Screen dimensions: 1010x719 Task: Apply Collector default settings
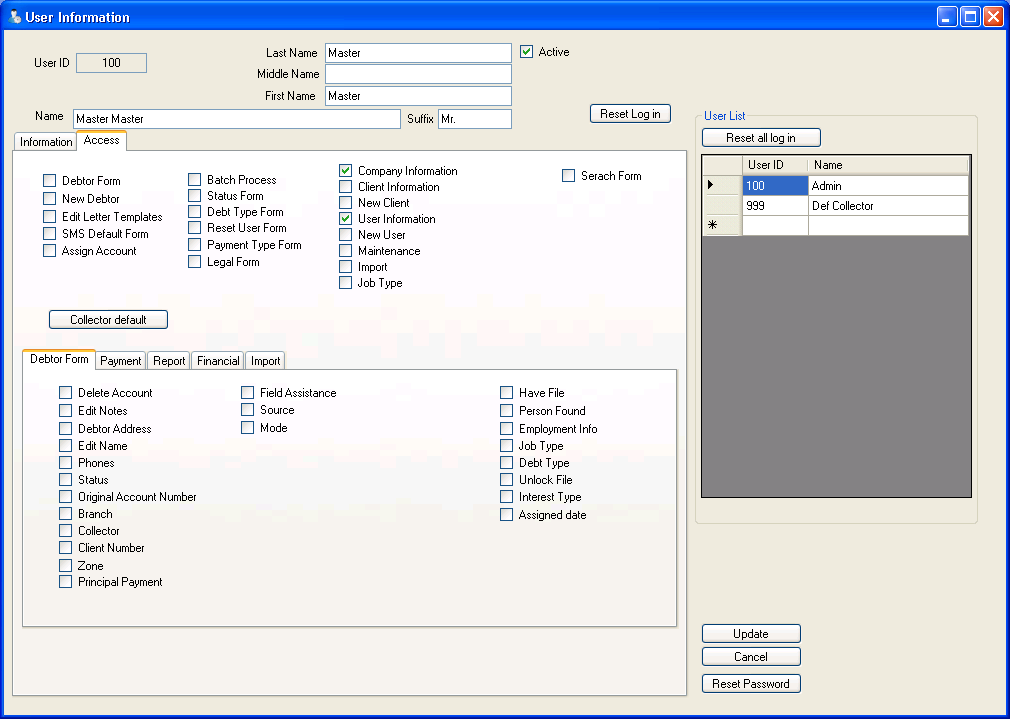[x=108, y=320]
